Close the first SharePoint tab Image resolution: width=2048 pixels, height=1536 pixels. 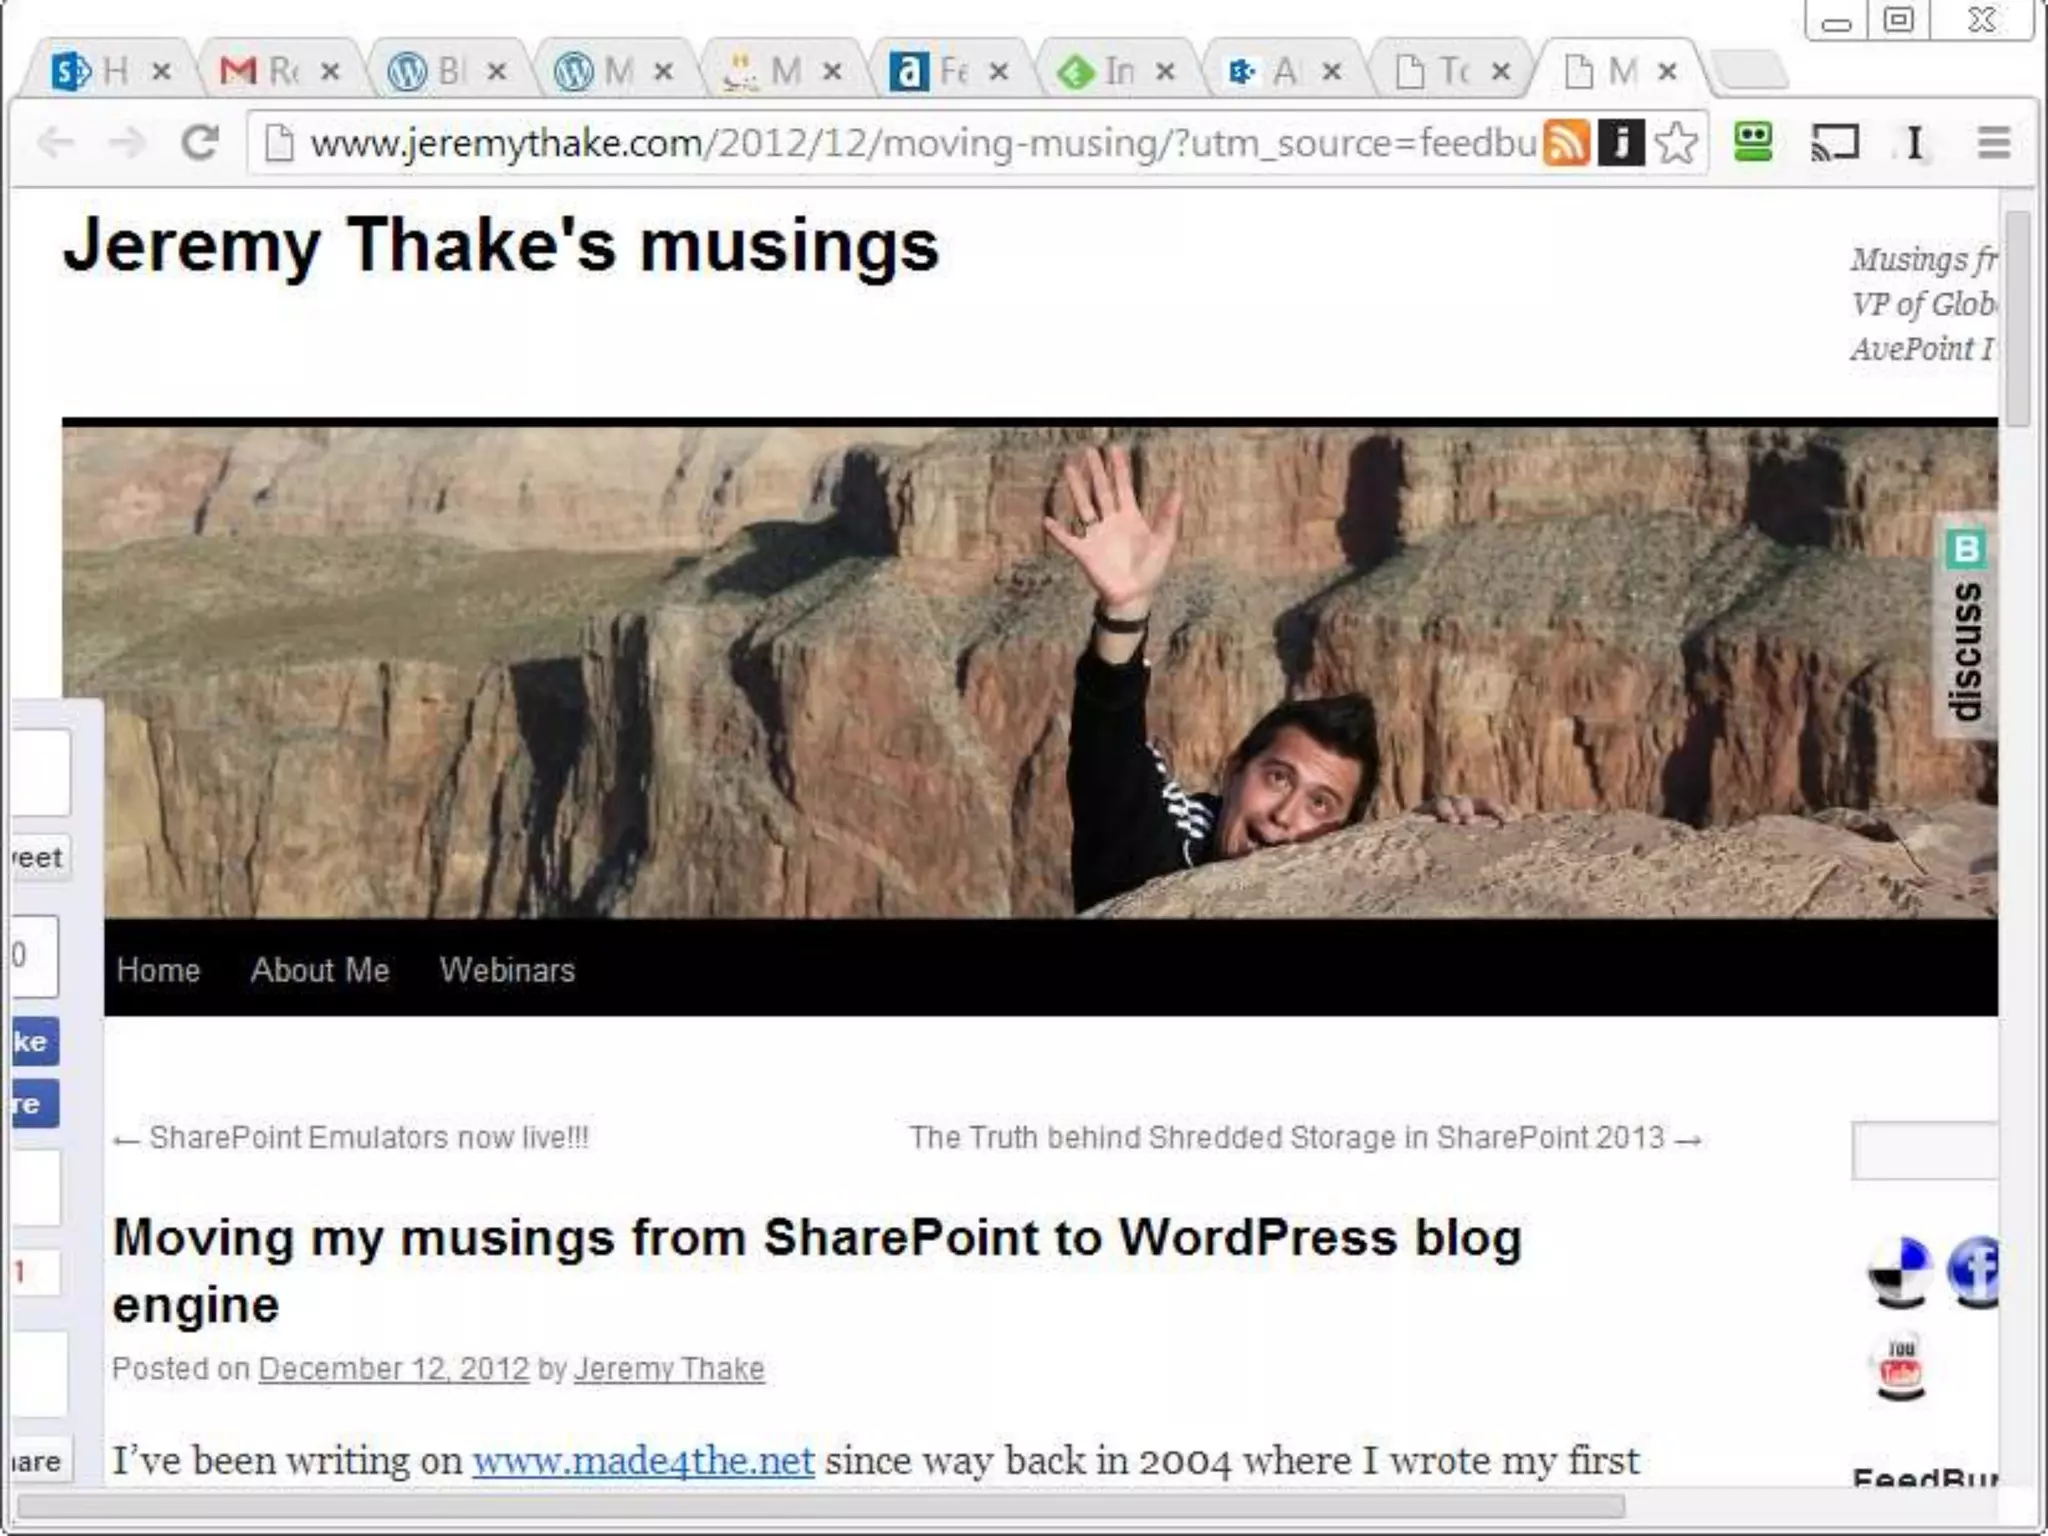click(162, 71)
